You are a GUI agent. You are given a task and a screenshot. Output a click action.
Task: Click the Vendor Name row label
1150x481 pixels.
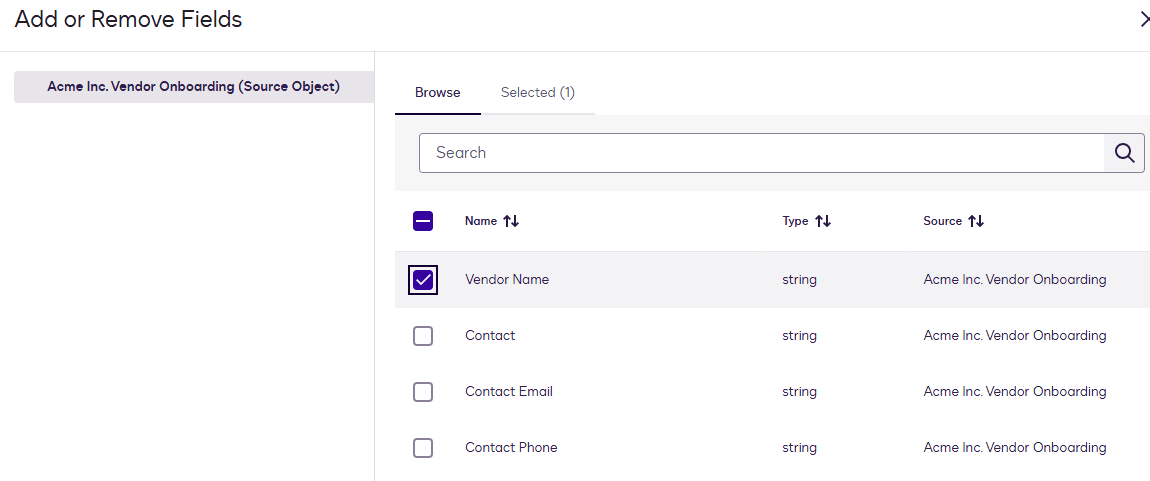click(x=507, y=280)
